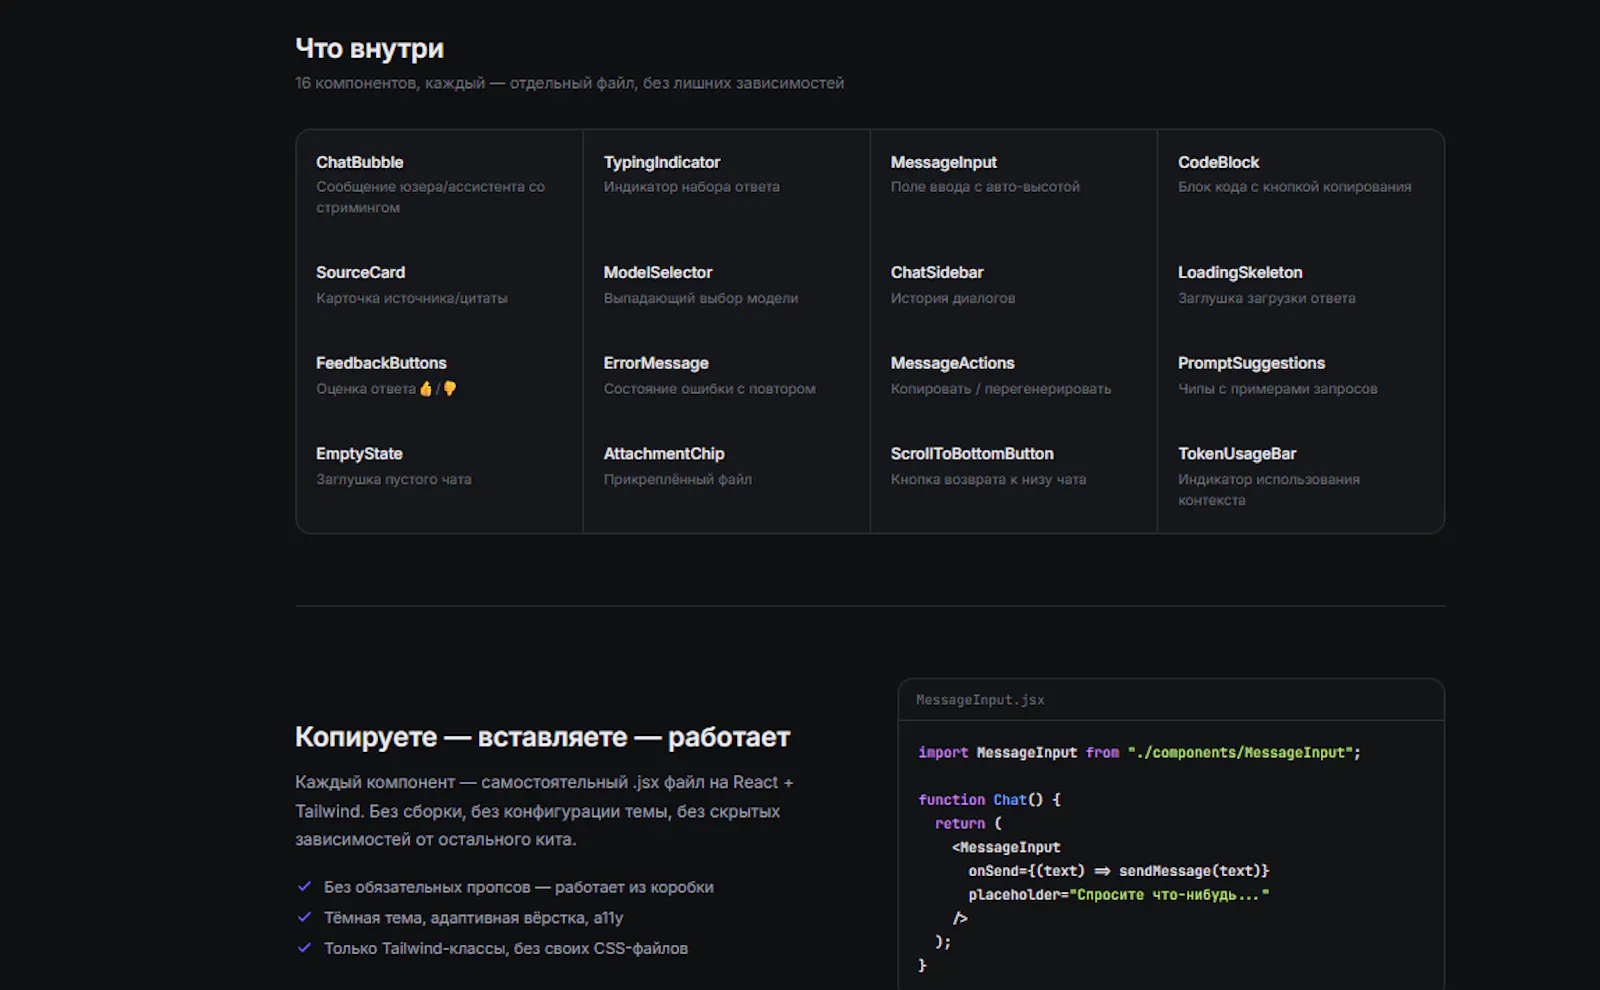Click description "Сообщение юзера/ассистента со стримингом"
The width and height of the screenshot is (1600, 990).
430,197
